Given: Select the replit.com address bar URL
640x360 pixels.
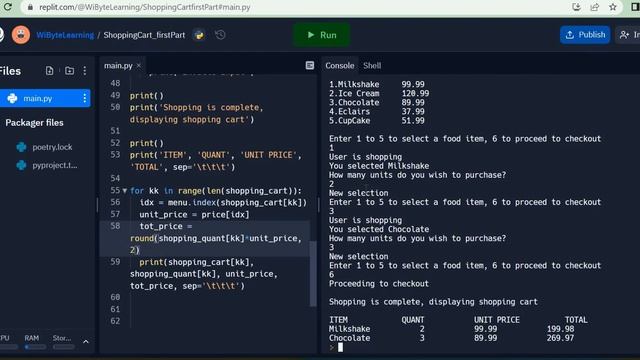Looking at the screenshot, I should coord(144,7).
